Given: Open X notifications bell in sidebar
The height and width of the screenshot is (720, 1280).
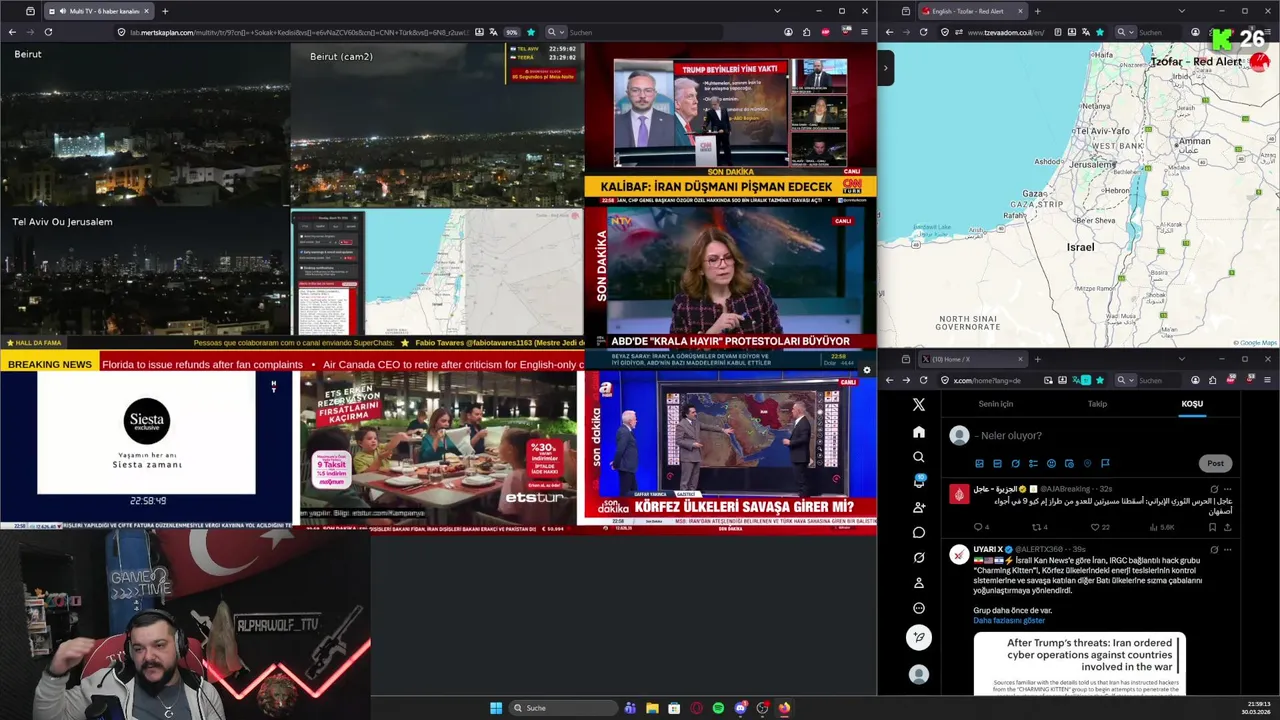Looking at the screenshot, I should [x=919, y=482].
